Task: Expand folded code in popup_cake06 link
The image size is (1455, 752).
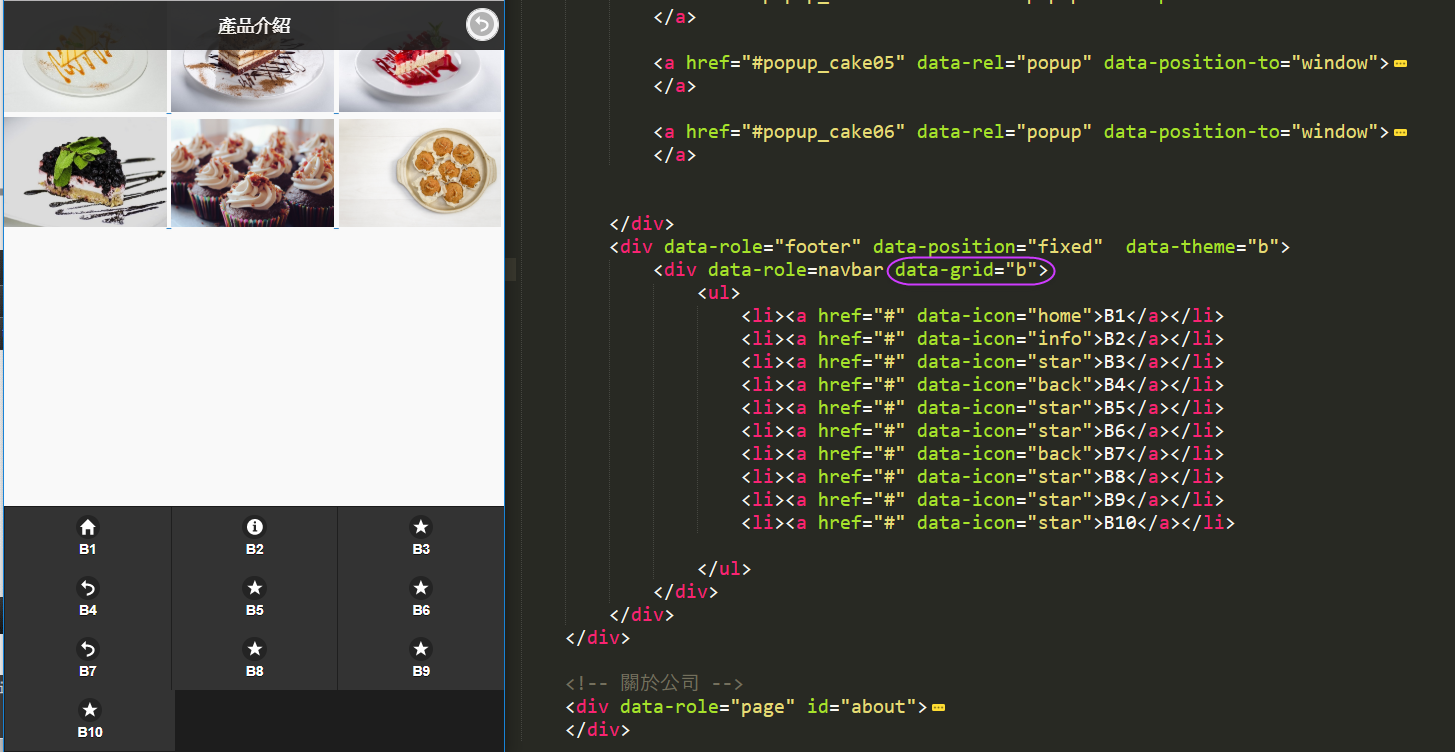Action: pos(1400,132)
